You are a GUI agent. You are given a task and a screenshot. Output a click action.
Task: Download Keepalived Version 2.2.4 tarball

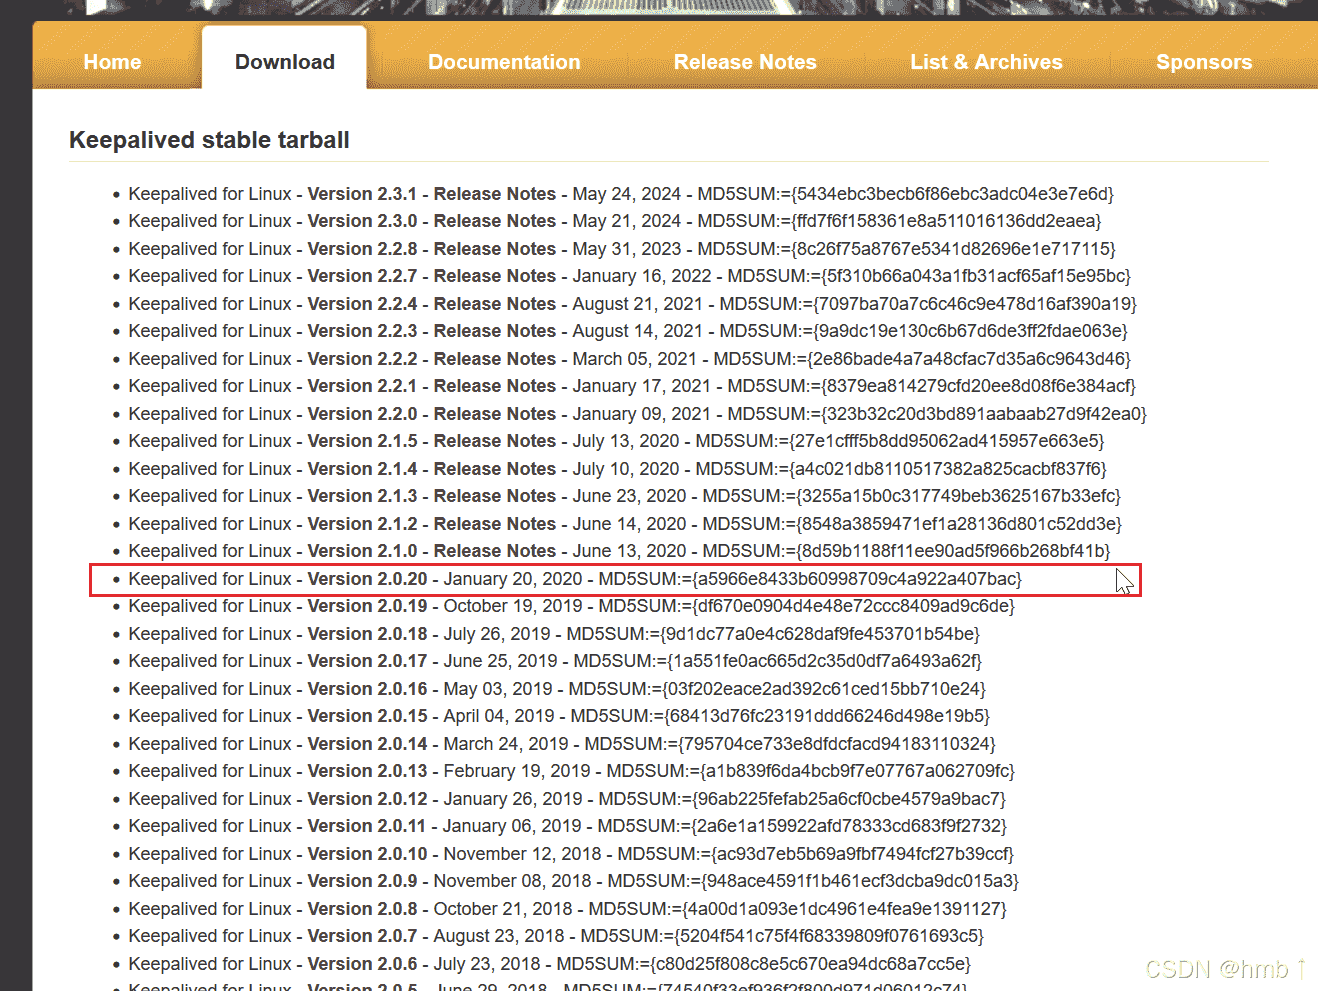click(362, 304)
